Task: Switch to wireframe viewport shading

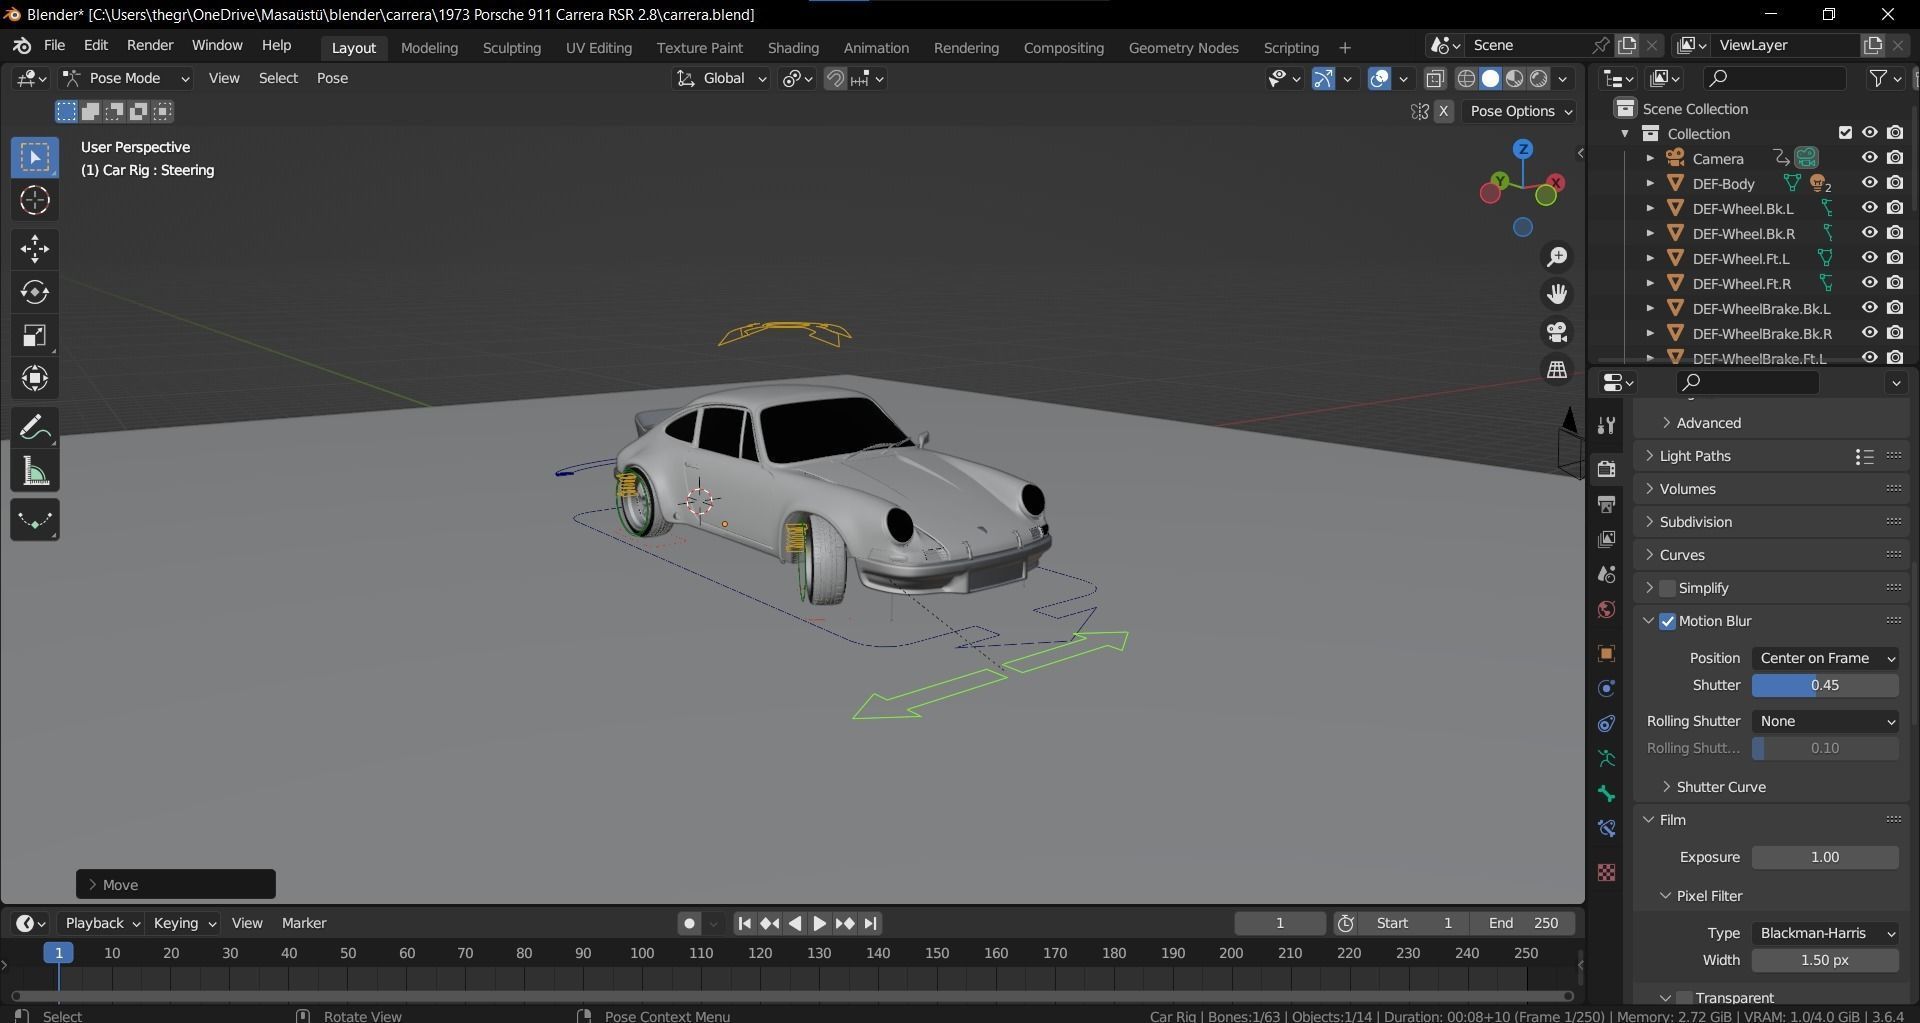Action: tap(1467, 79)
